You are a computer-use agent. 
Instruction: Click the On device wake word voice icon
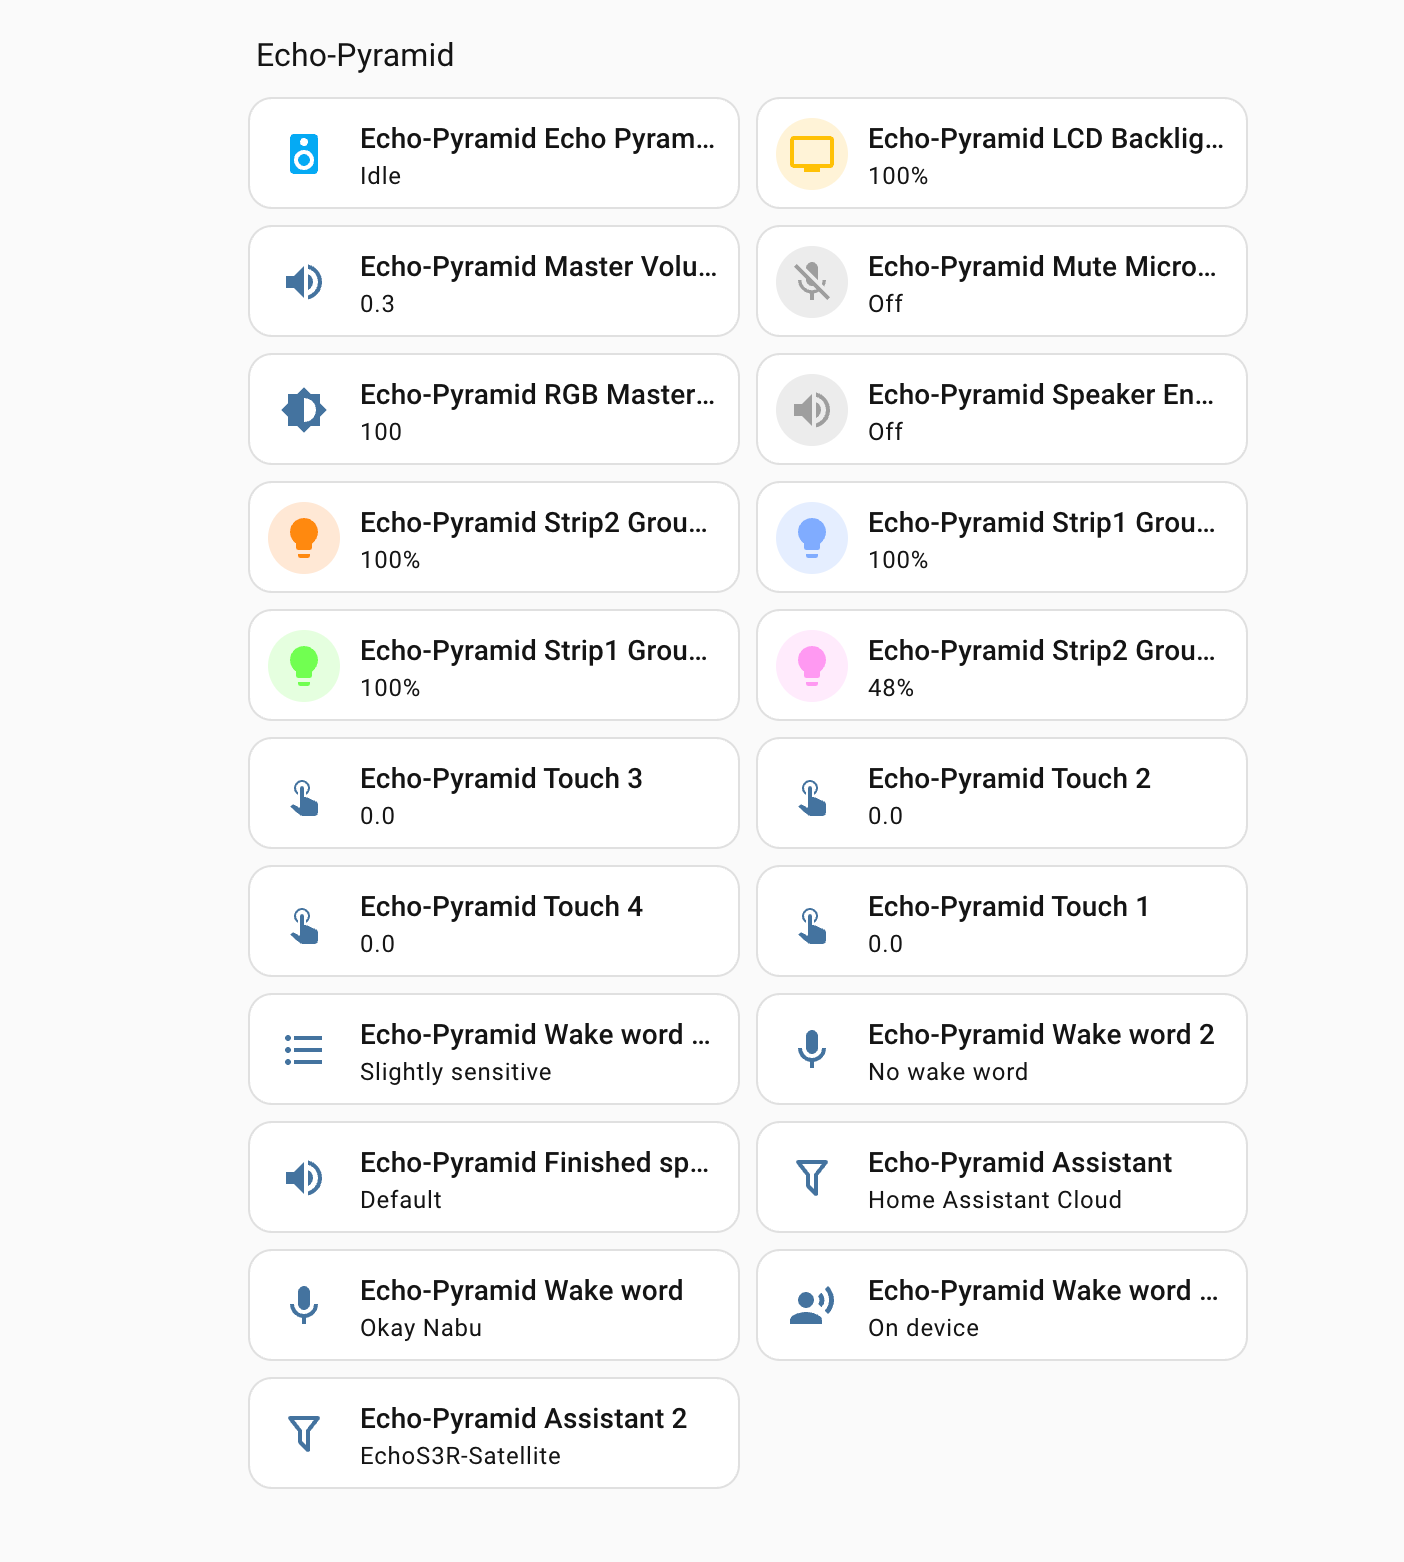812,1306
